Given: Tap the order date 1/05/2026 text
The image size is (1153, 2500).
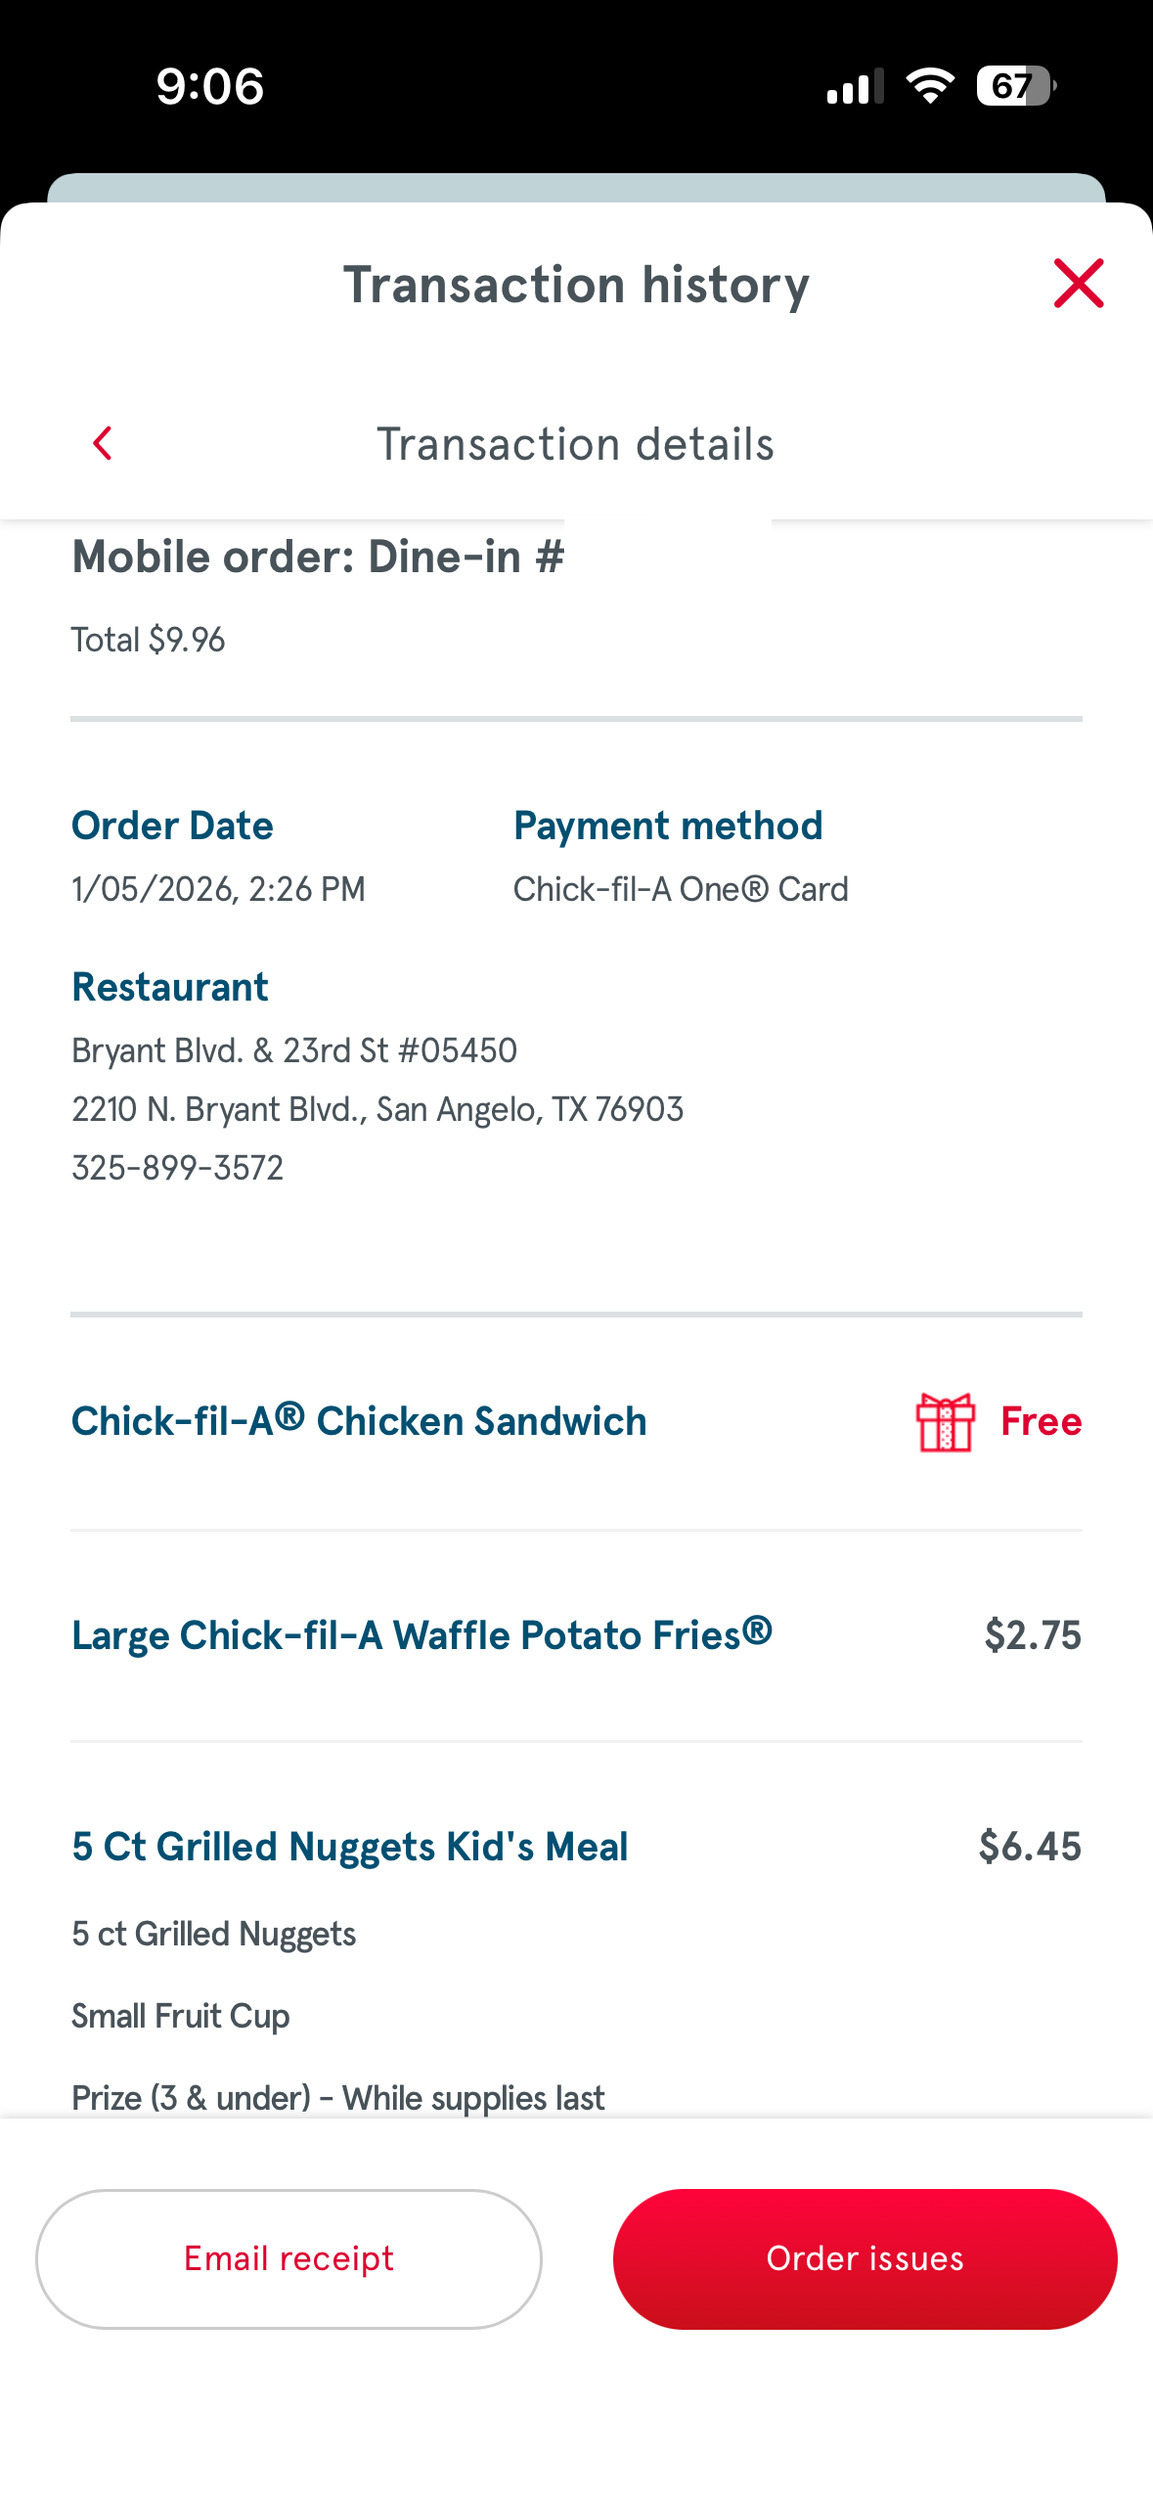Looking at the screenshot, I should (218, 889).
